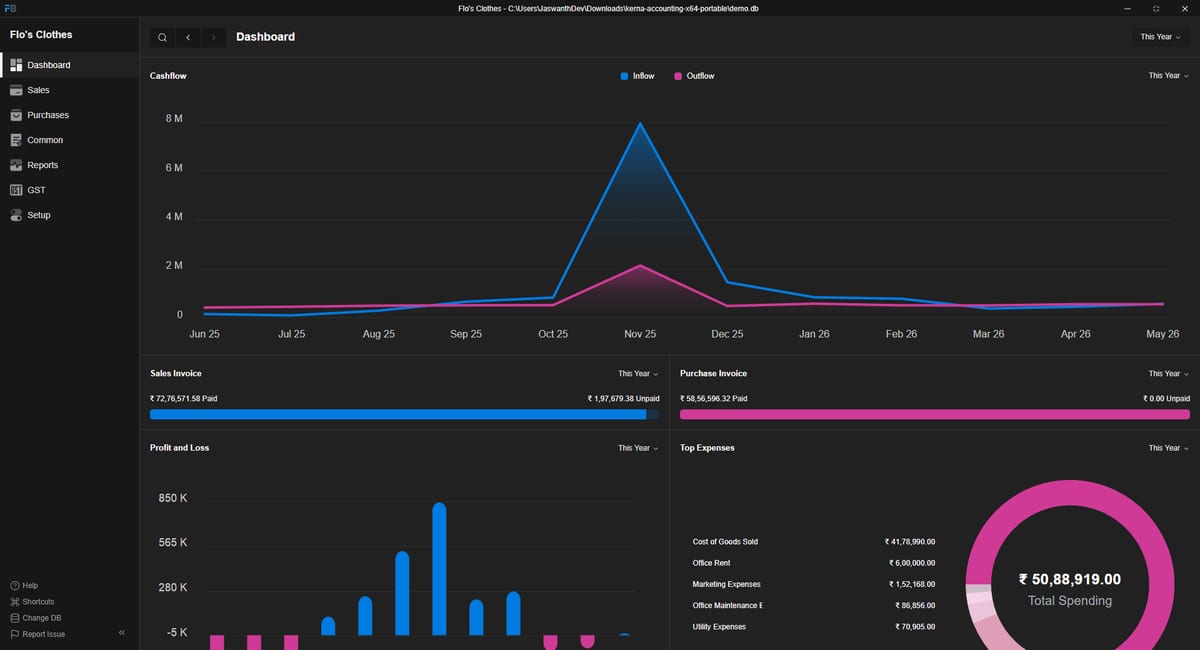Open the GST menu label
This screenshot has width=1200, height=650.
coord(36,190)
